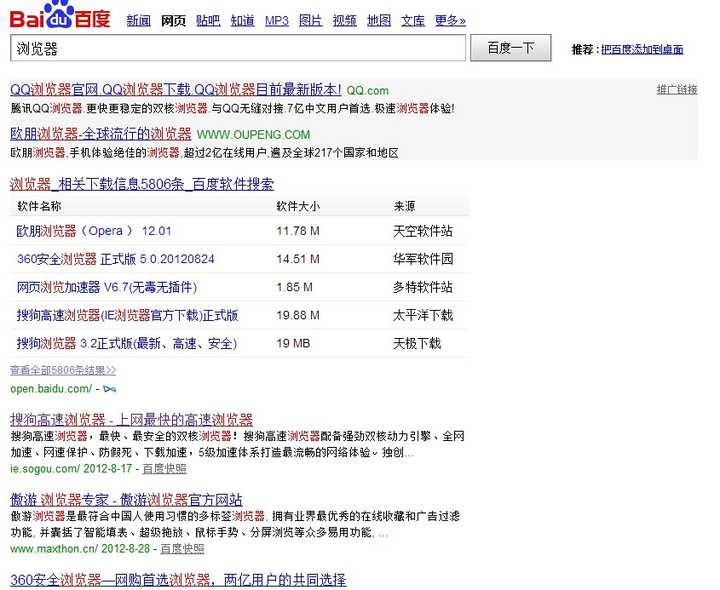Image resolution: width=720 pixels, height=590 pixels.
Task: Click 把百度添加到桌面 link
Action: 642,49
